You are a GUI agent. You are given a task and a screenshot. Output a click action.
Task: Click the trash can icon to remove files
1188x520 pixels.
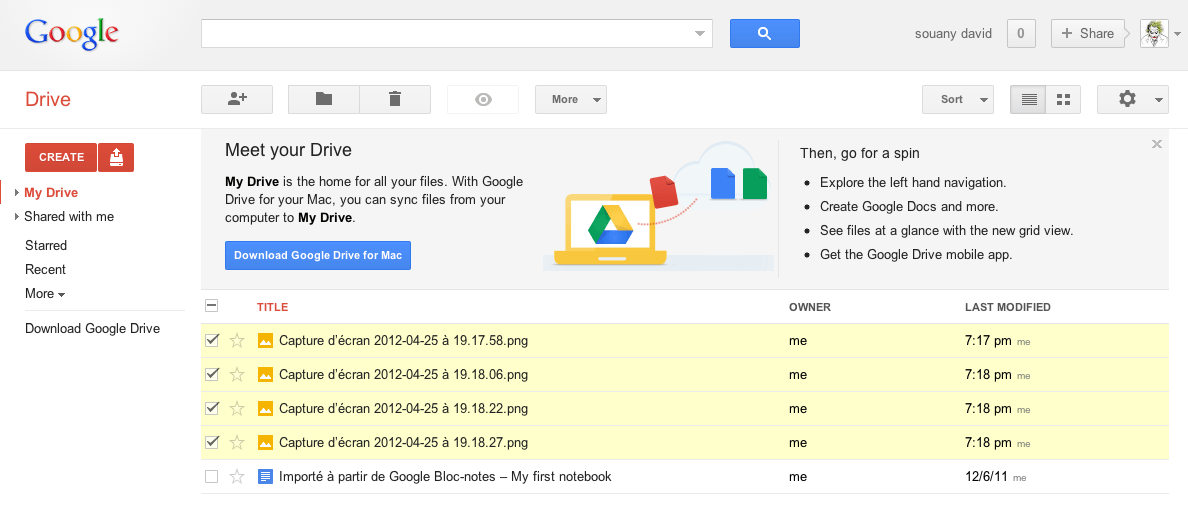(395, 99)
